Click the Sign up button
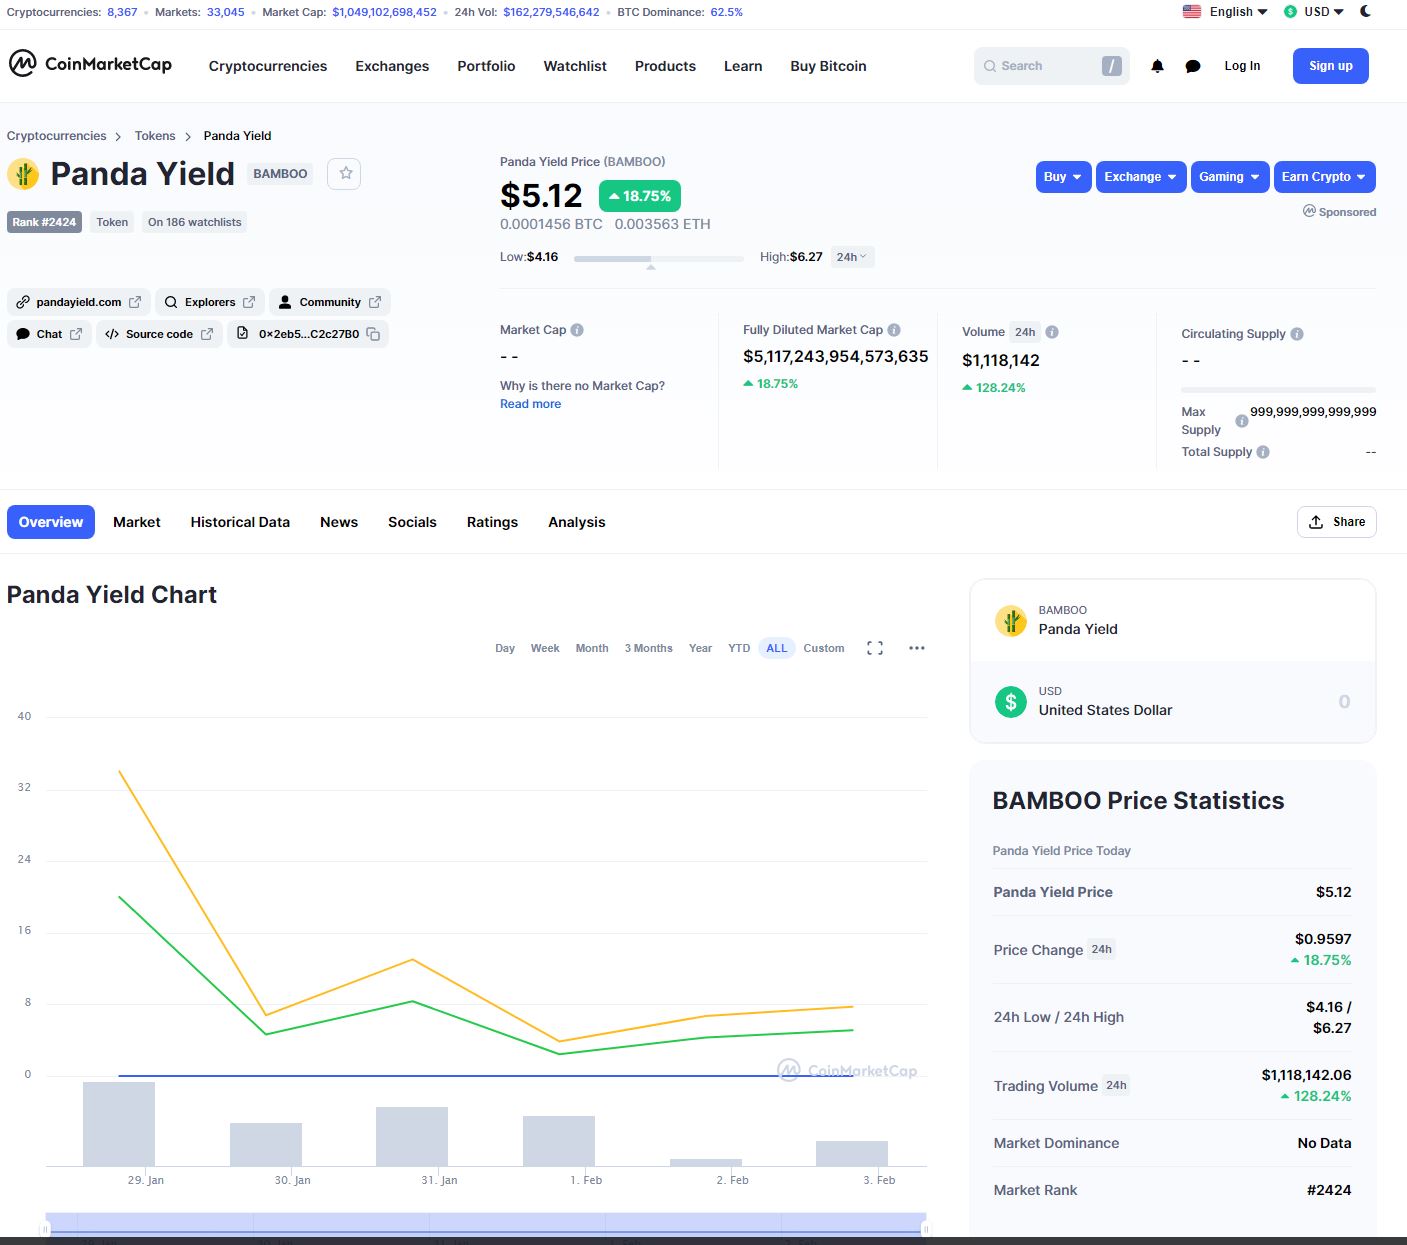Viewport: 1407px width, 1245px height. point(1331,66)
